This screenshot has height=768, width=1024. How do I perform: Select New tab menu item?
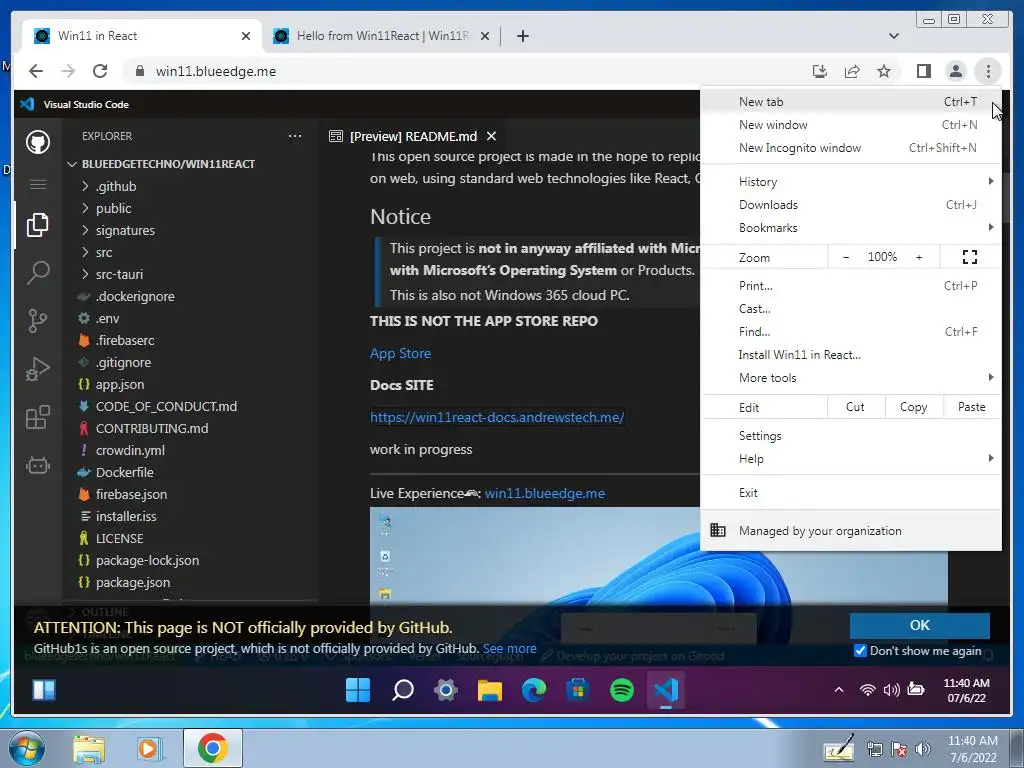coord(851,102)
